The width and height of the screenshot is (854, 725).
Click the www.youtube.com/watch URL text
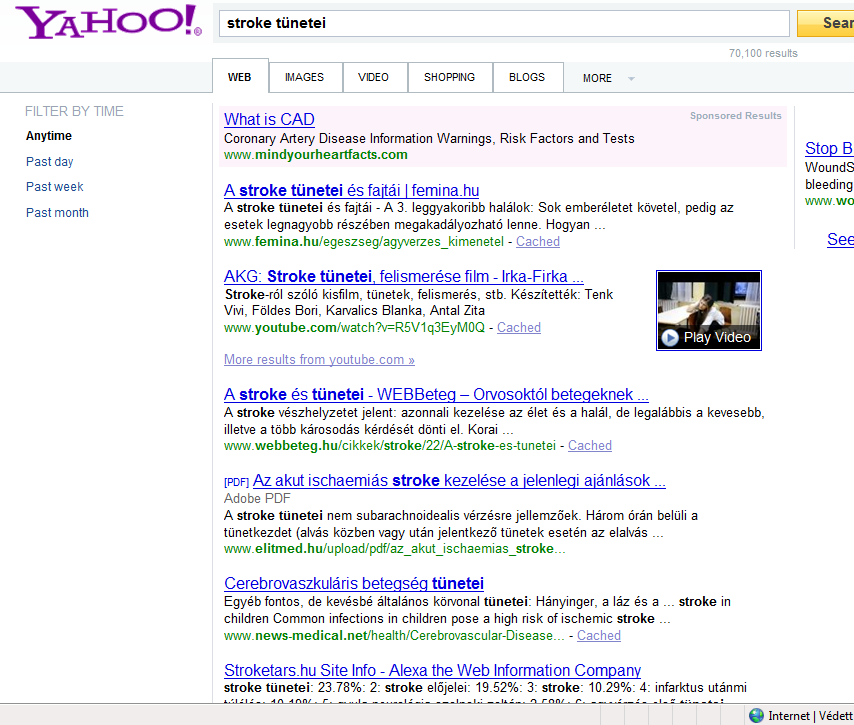[354, 327]
